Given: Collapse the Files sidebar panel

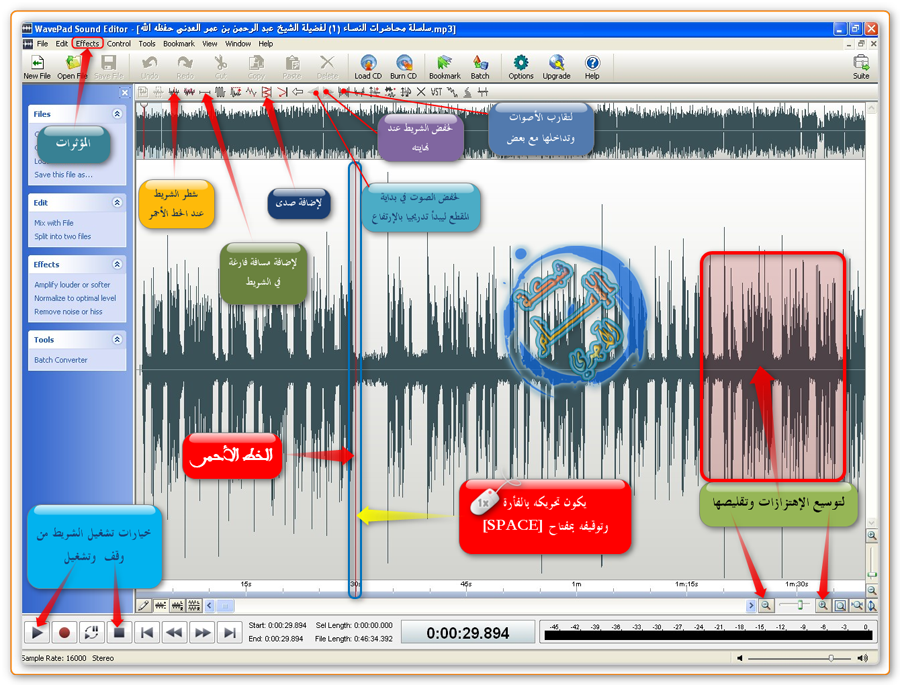Looking at the screenshot, I should pyautogui.click(x=117, y=114).
